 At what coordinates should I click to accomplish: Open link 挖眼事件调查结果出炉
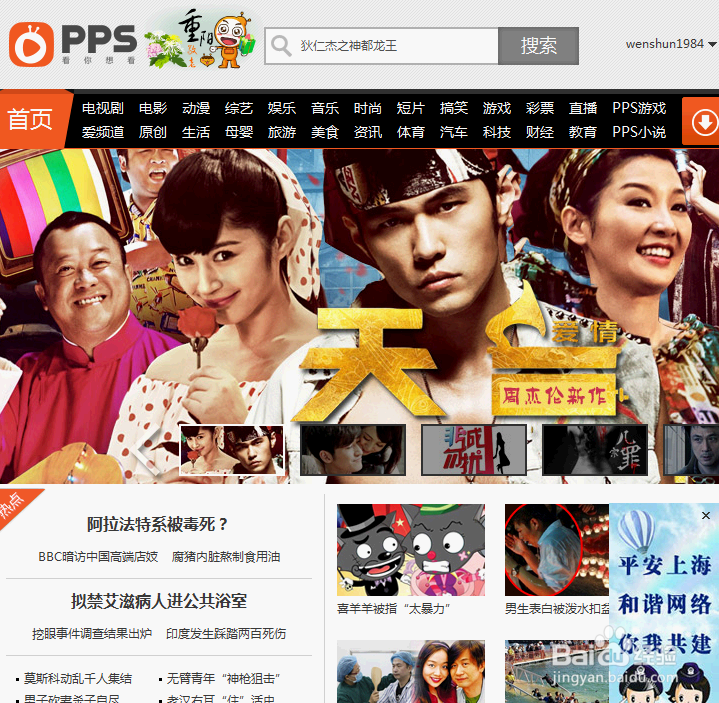tap(92, 634)
